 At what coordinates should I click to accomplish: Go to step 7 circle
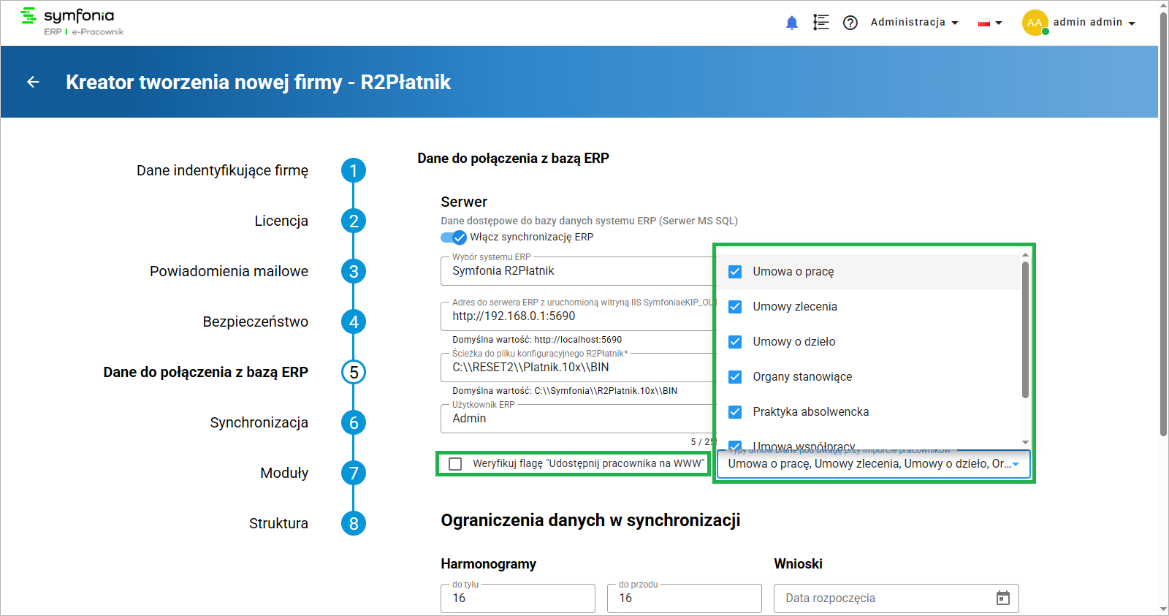pos(353,473)
